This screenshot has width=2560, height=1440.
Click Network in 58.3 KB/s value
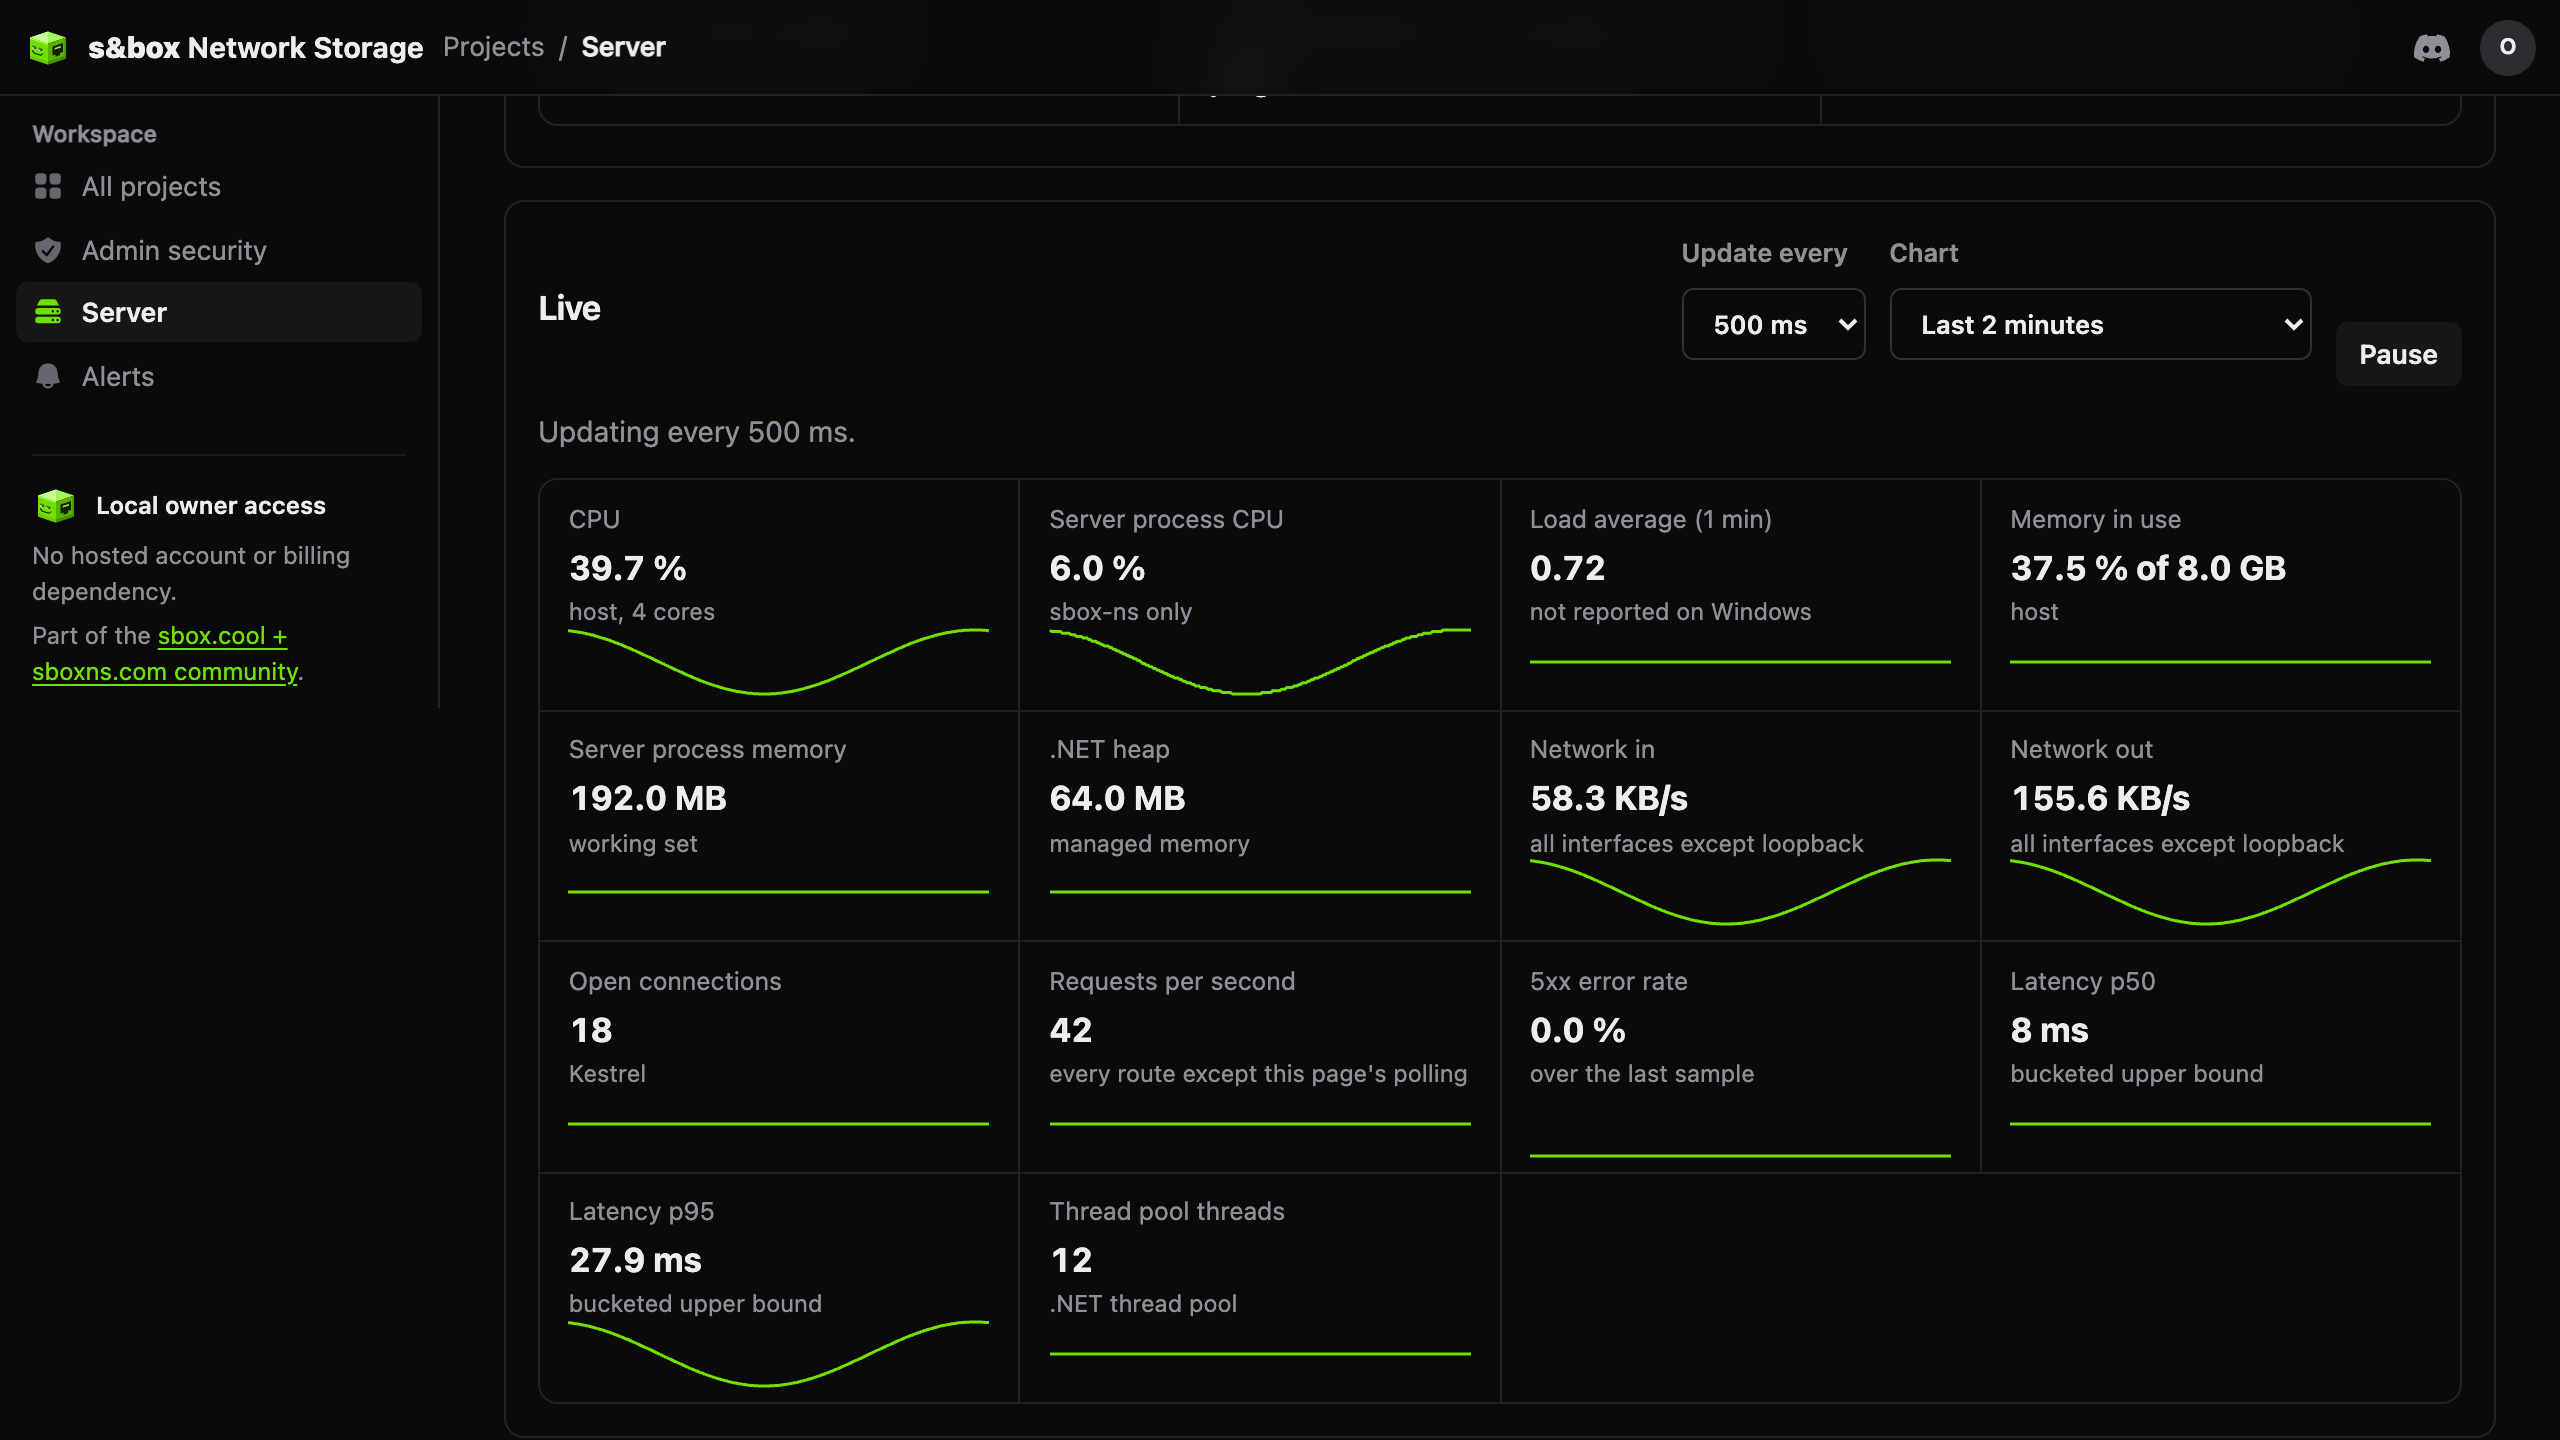pos(1609,798)
